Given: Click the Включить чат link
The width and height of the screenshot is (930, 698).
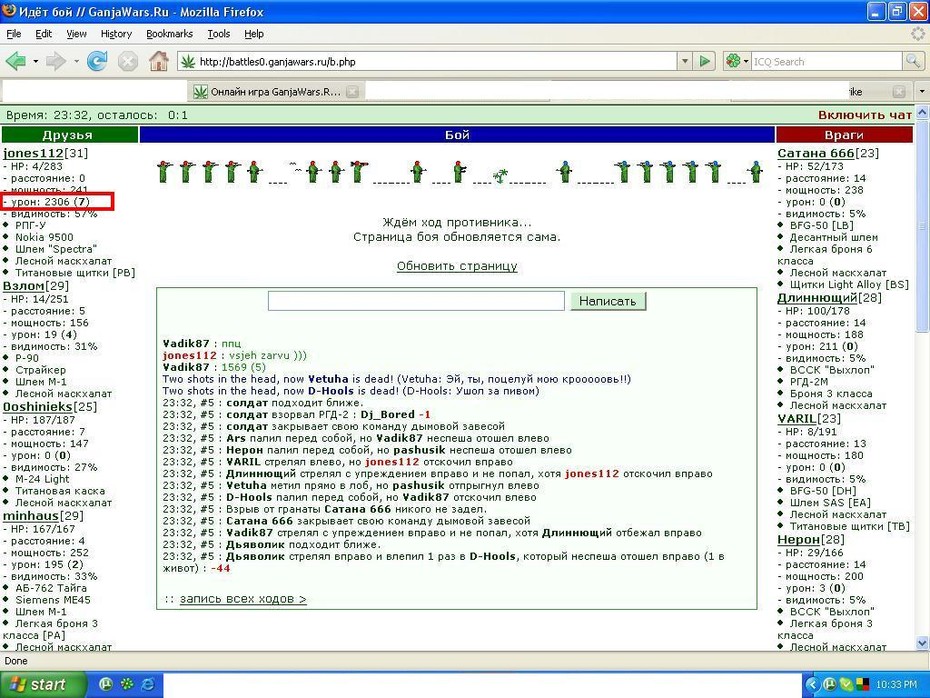Looking at the screenshot, I should 865,115.
